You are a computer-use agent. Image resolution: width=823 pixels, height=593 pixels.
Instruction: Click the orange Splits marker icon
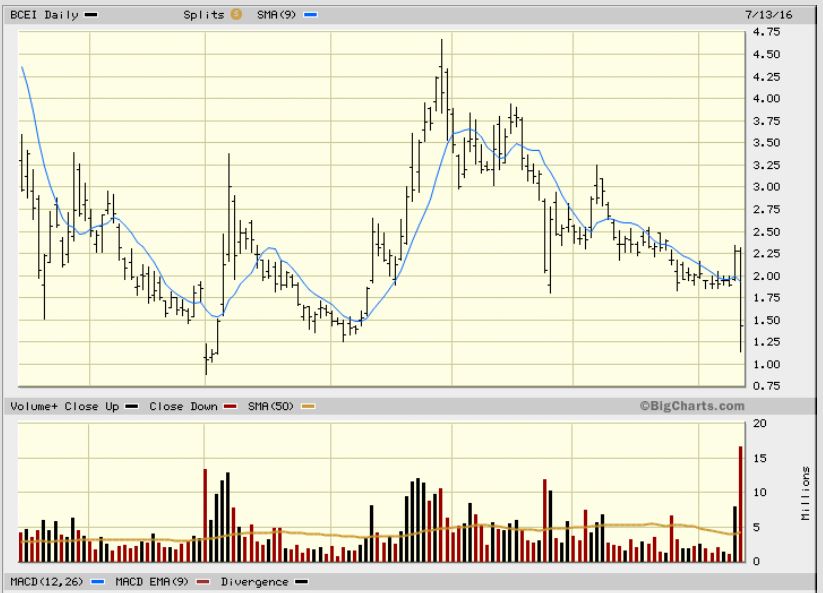pos(237,14)
